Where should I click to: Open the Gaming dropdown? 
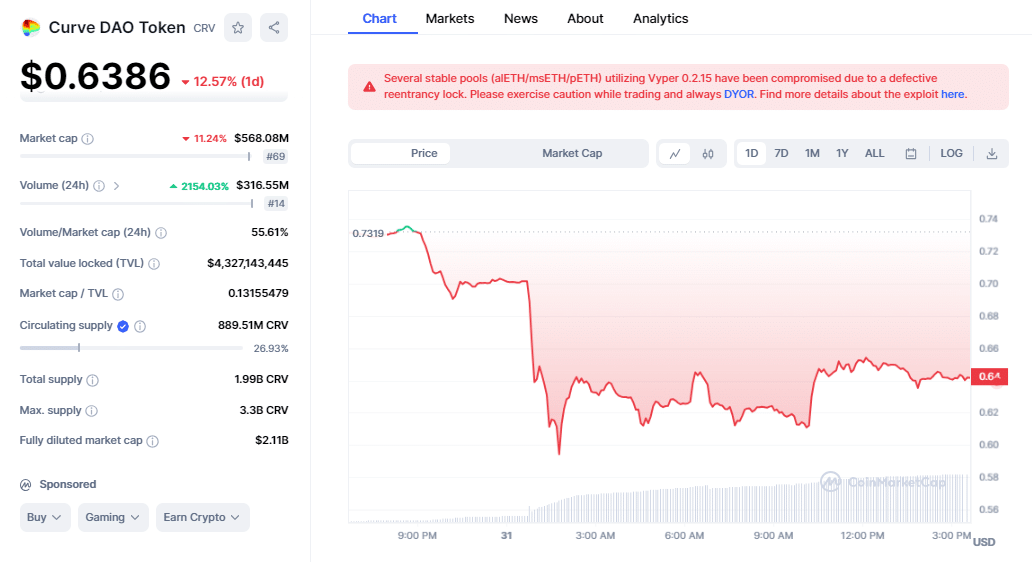113,517
